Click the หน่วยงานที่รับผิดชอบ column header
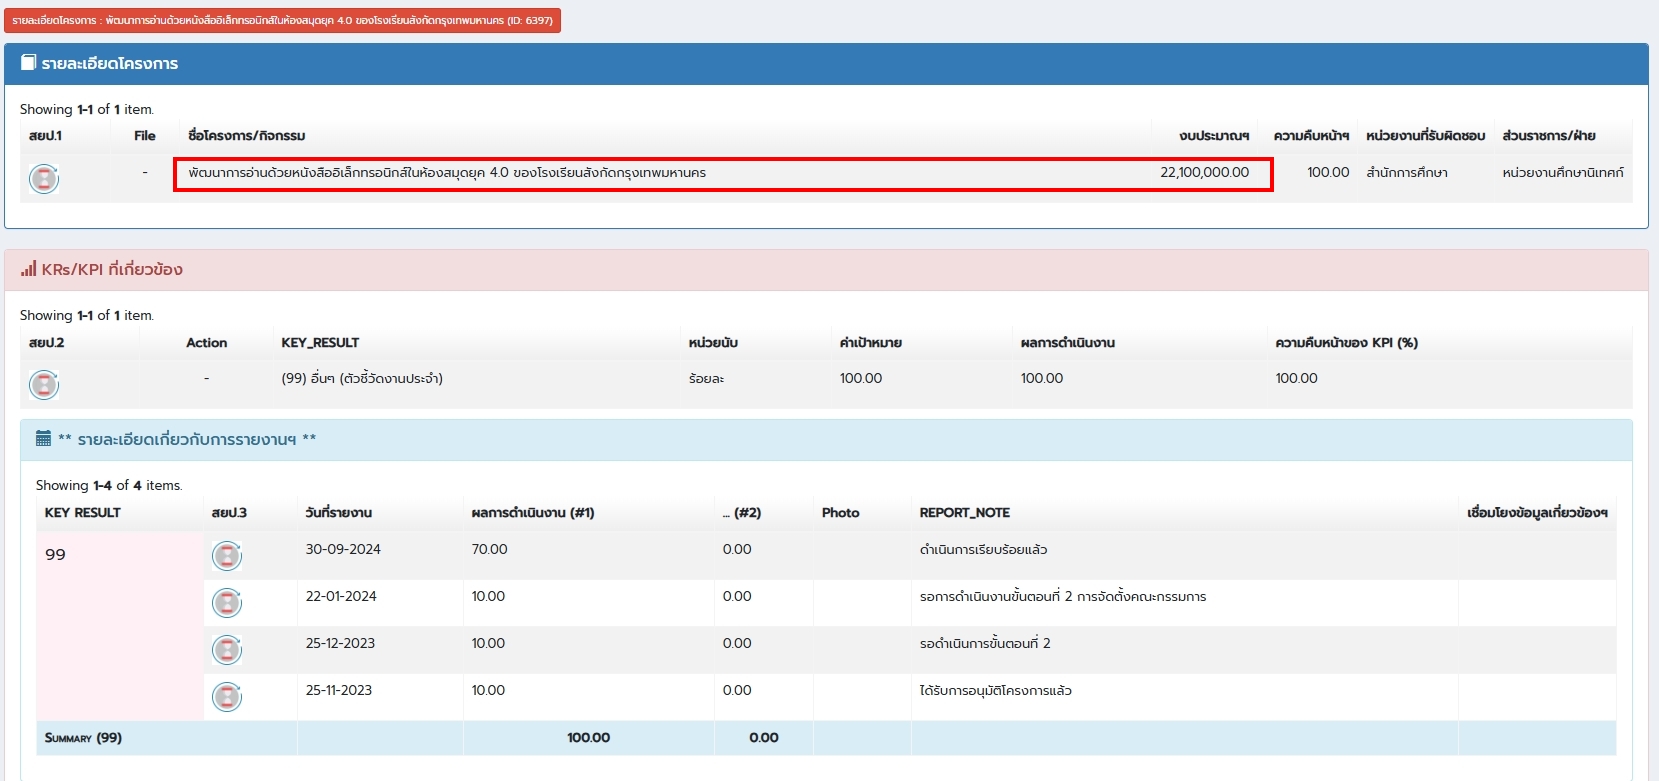This screenshot has width=1659, height=781. coord(1425,136)
